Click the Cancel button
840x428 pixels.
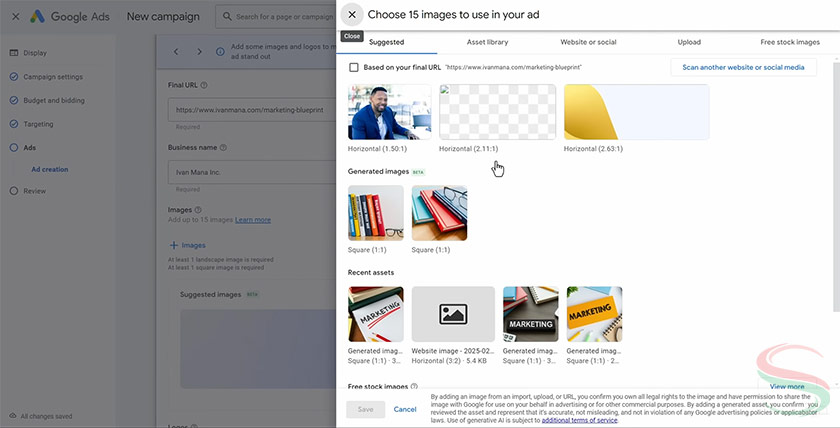tap(405, 409)
